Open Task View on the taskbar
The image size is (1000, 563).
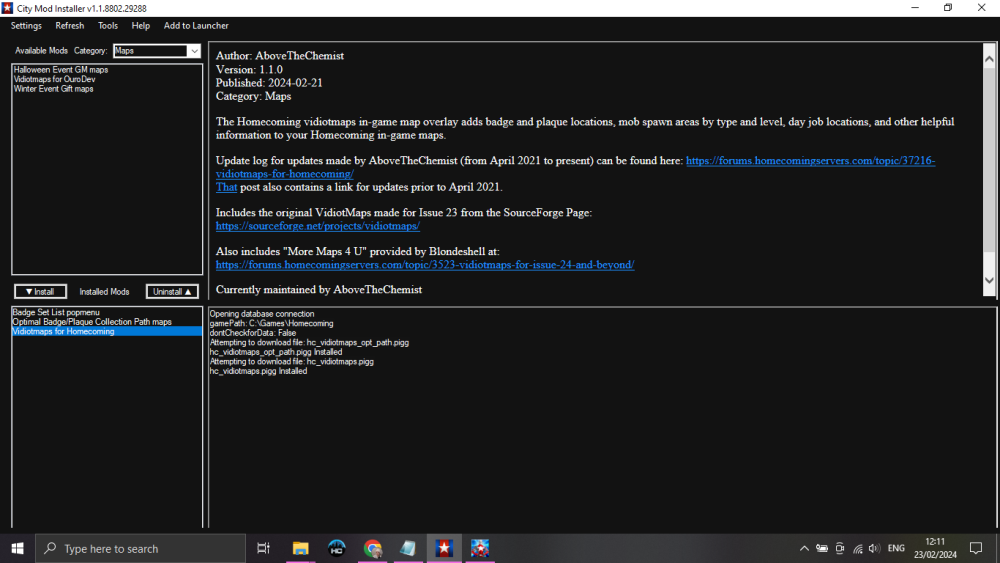263,548
